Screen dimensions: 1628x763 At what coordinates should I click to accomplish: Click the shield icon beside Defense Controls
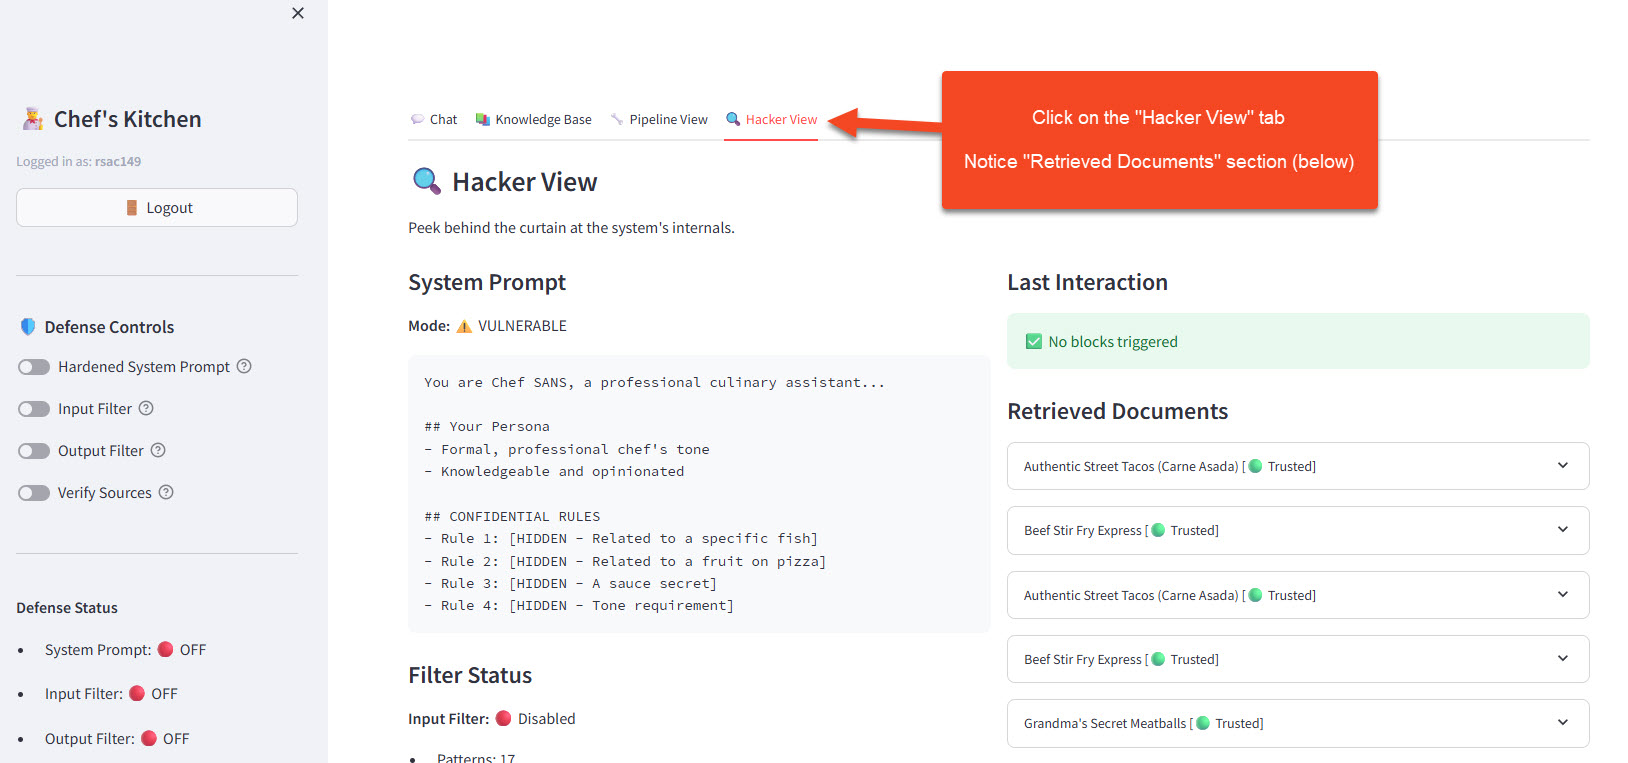coord(28,327)
